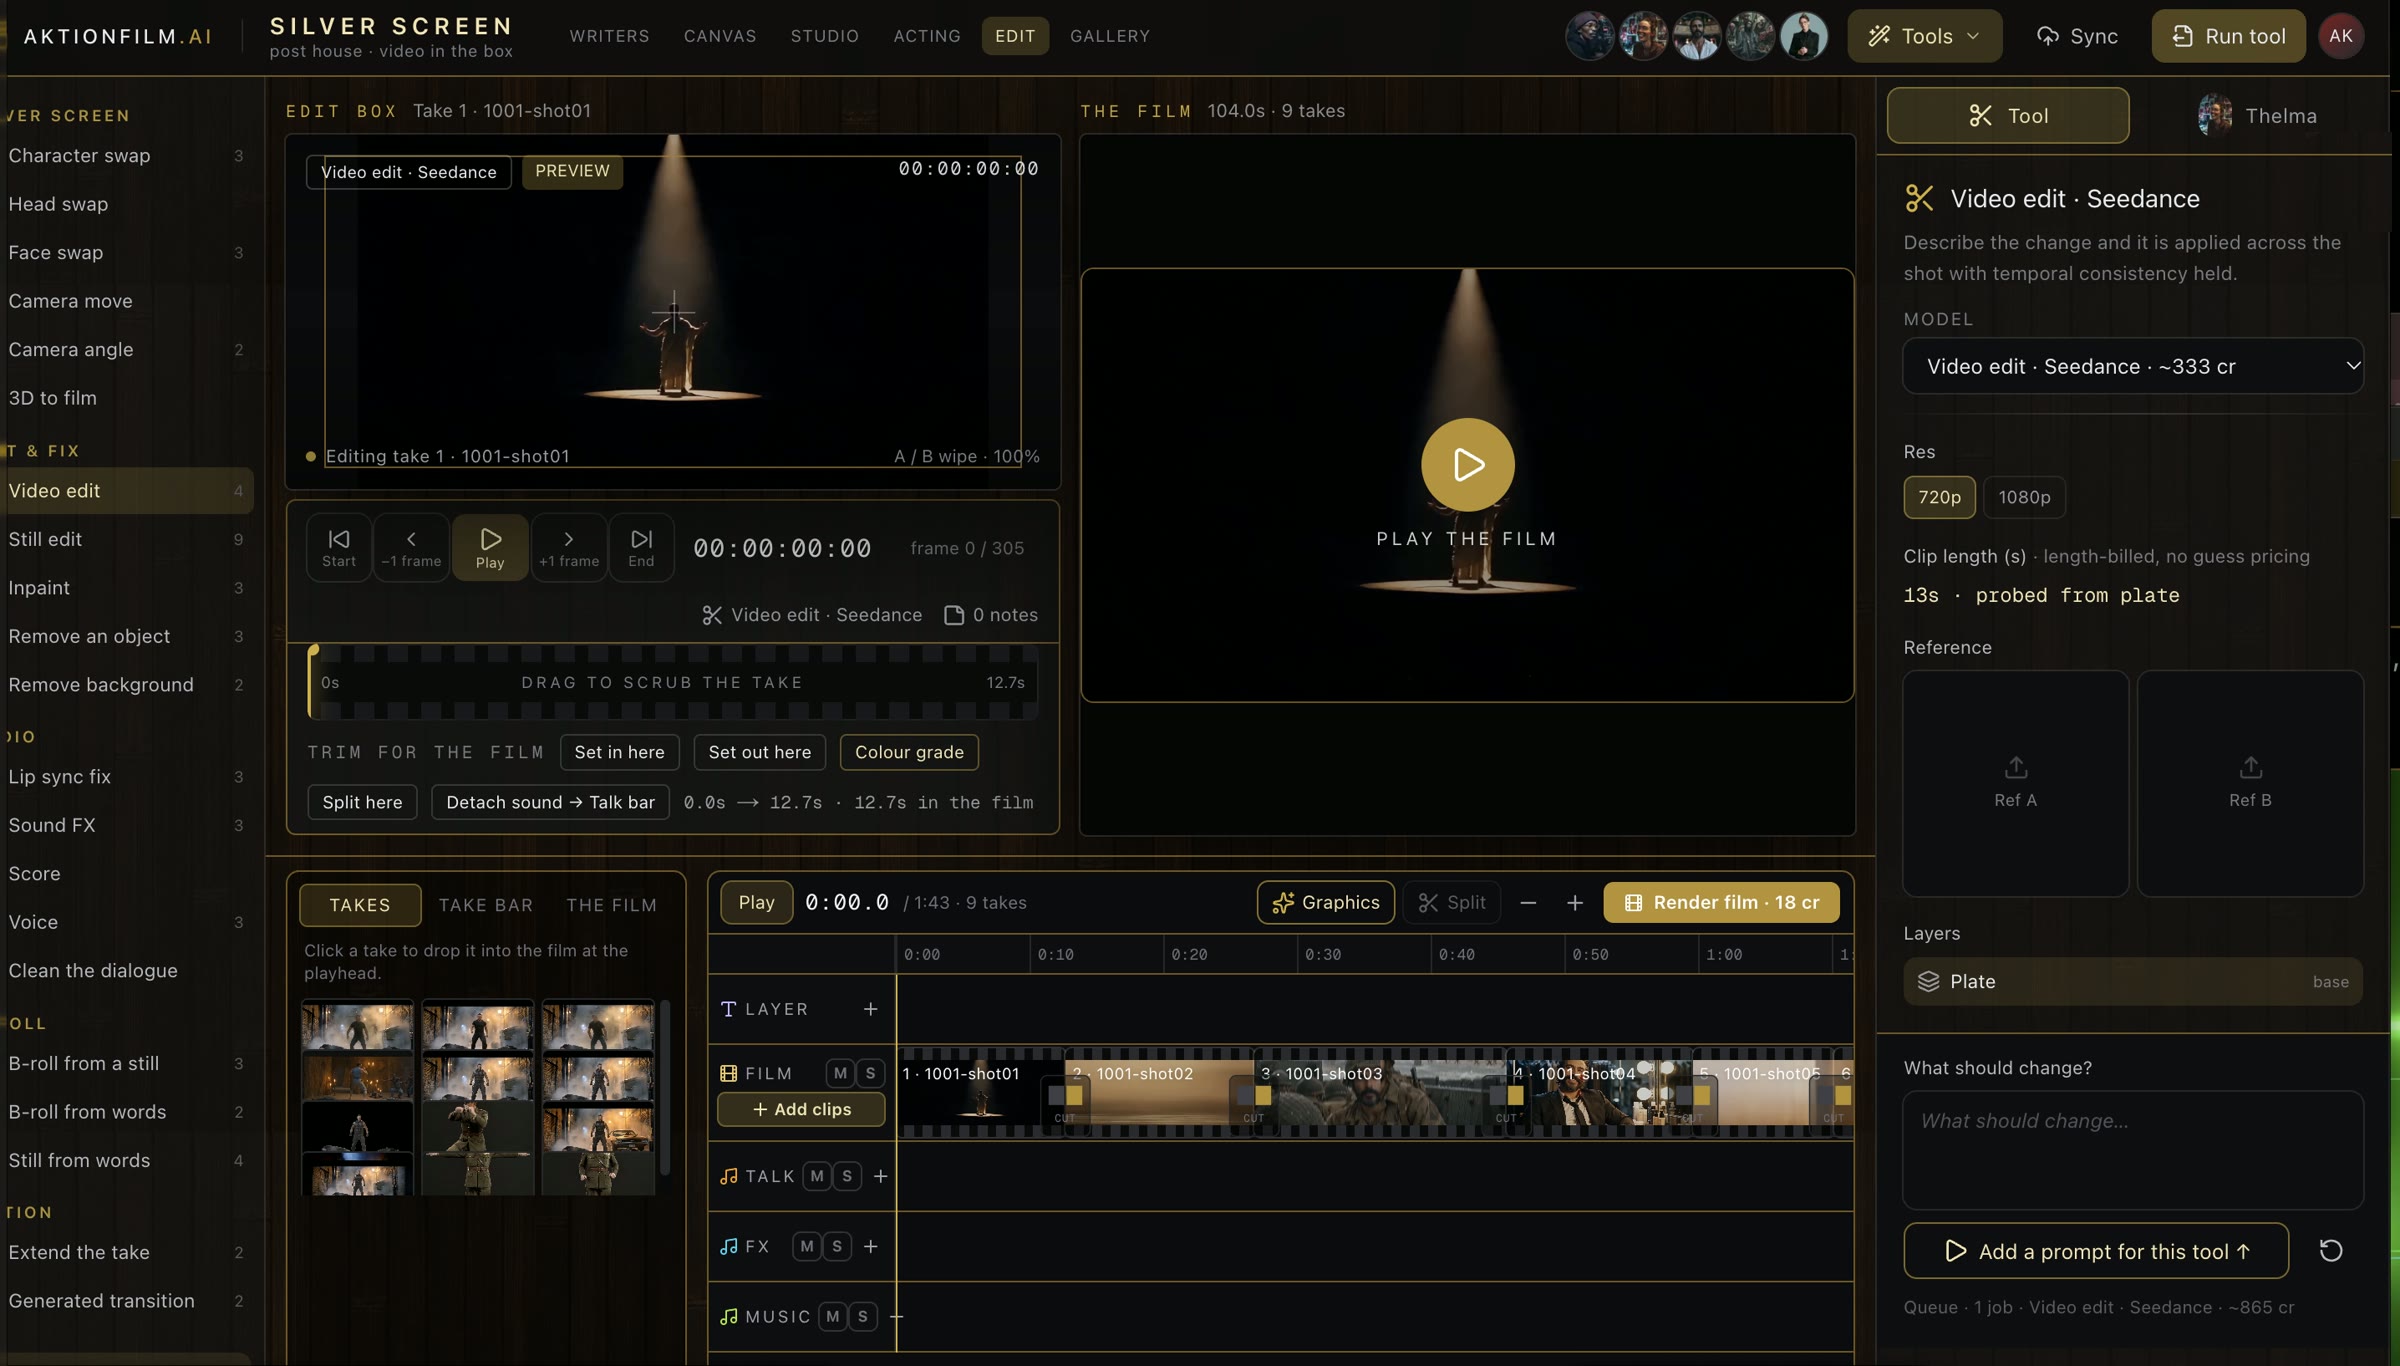Screen dimensions: 2400x1366
Task: Select 720p resolution
Action: tap(1939, 497)
